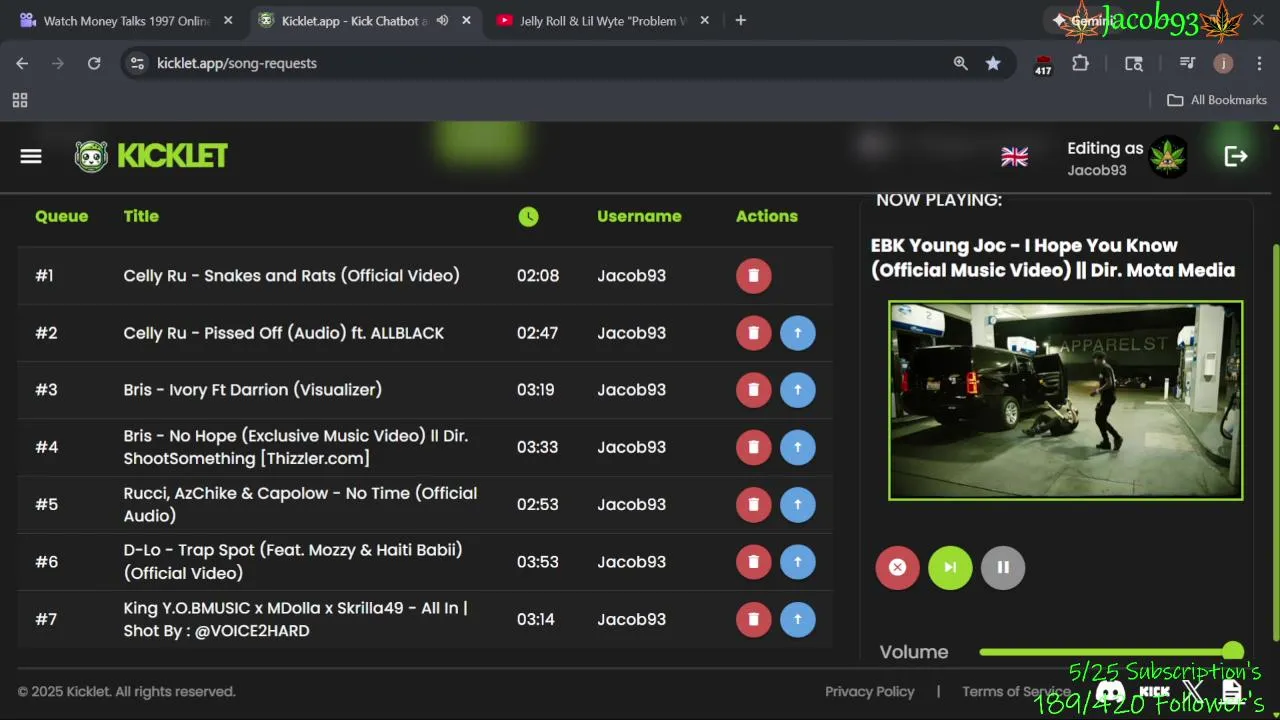Open the browser zoom magnifier icon
This screenshot has width=1280, height=720.
coord(960,63)
